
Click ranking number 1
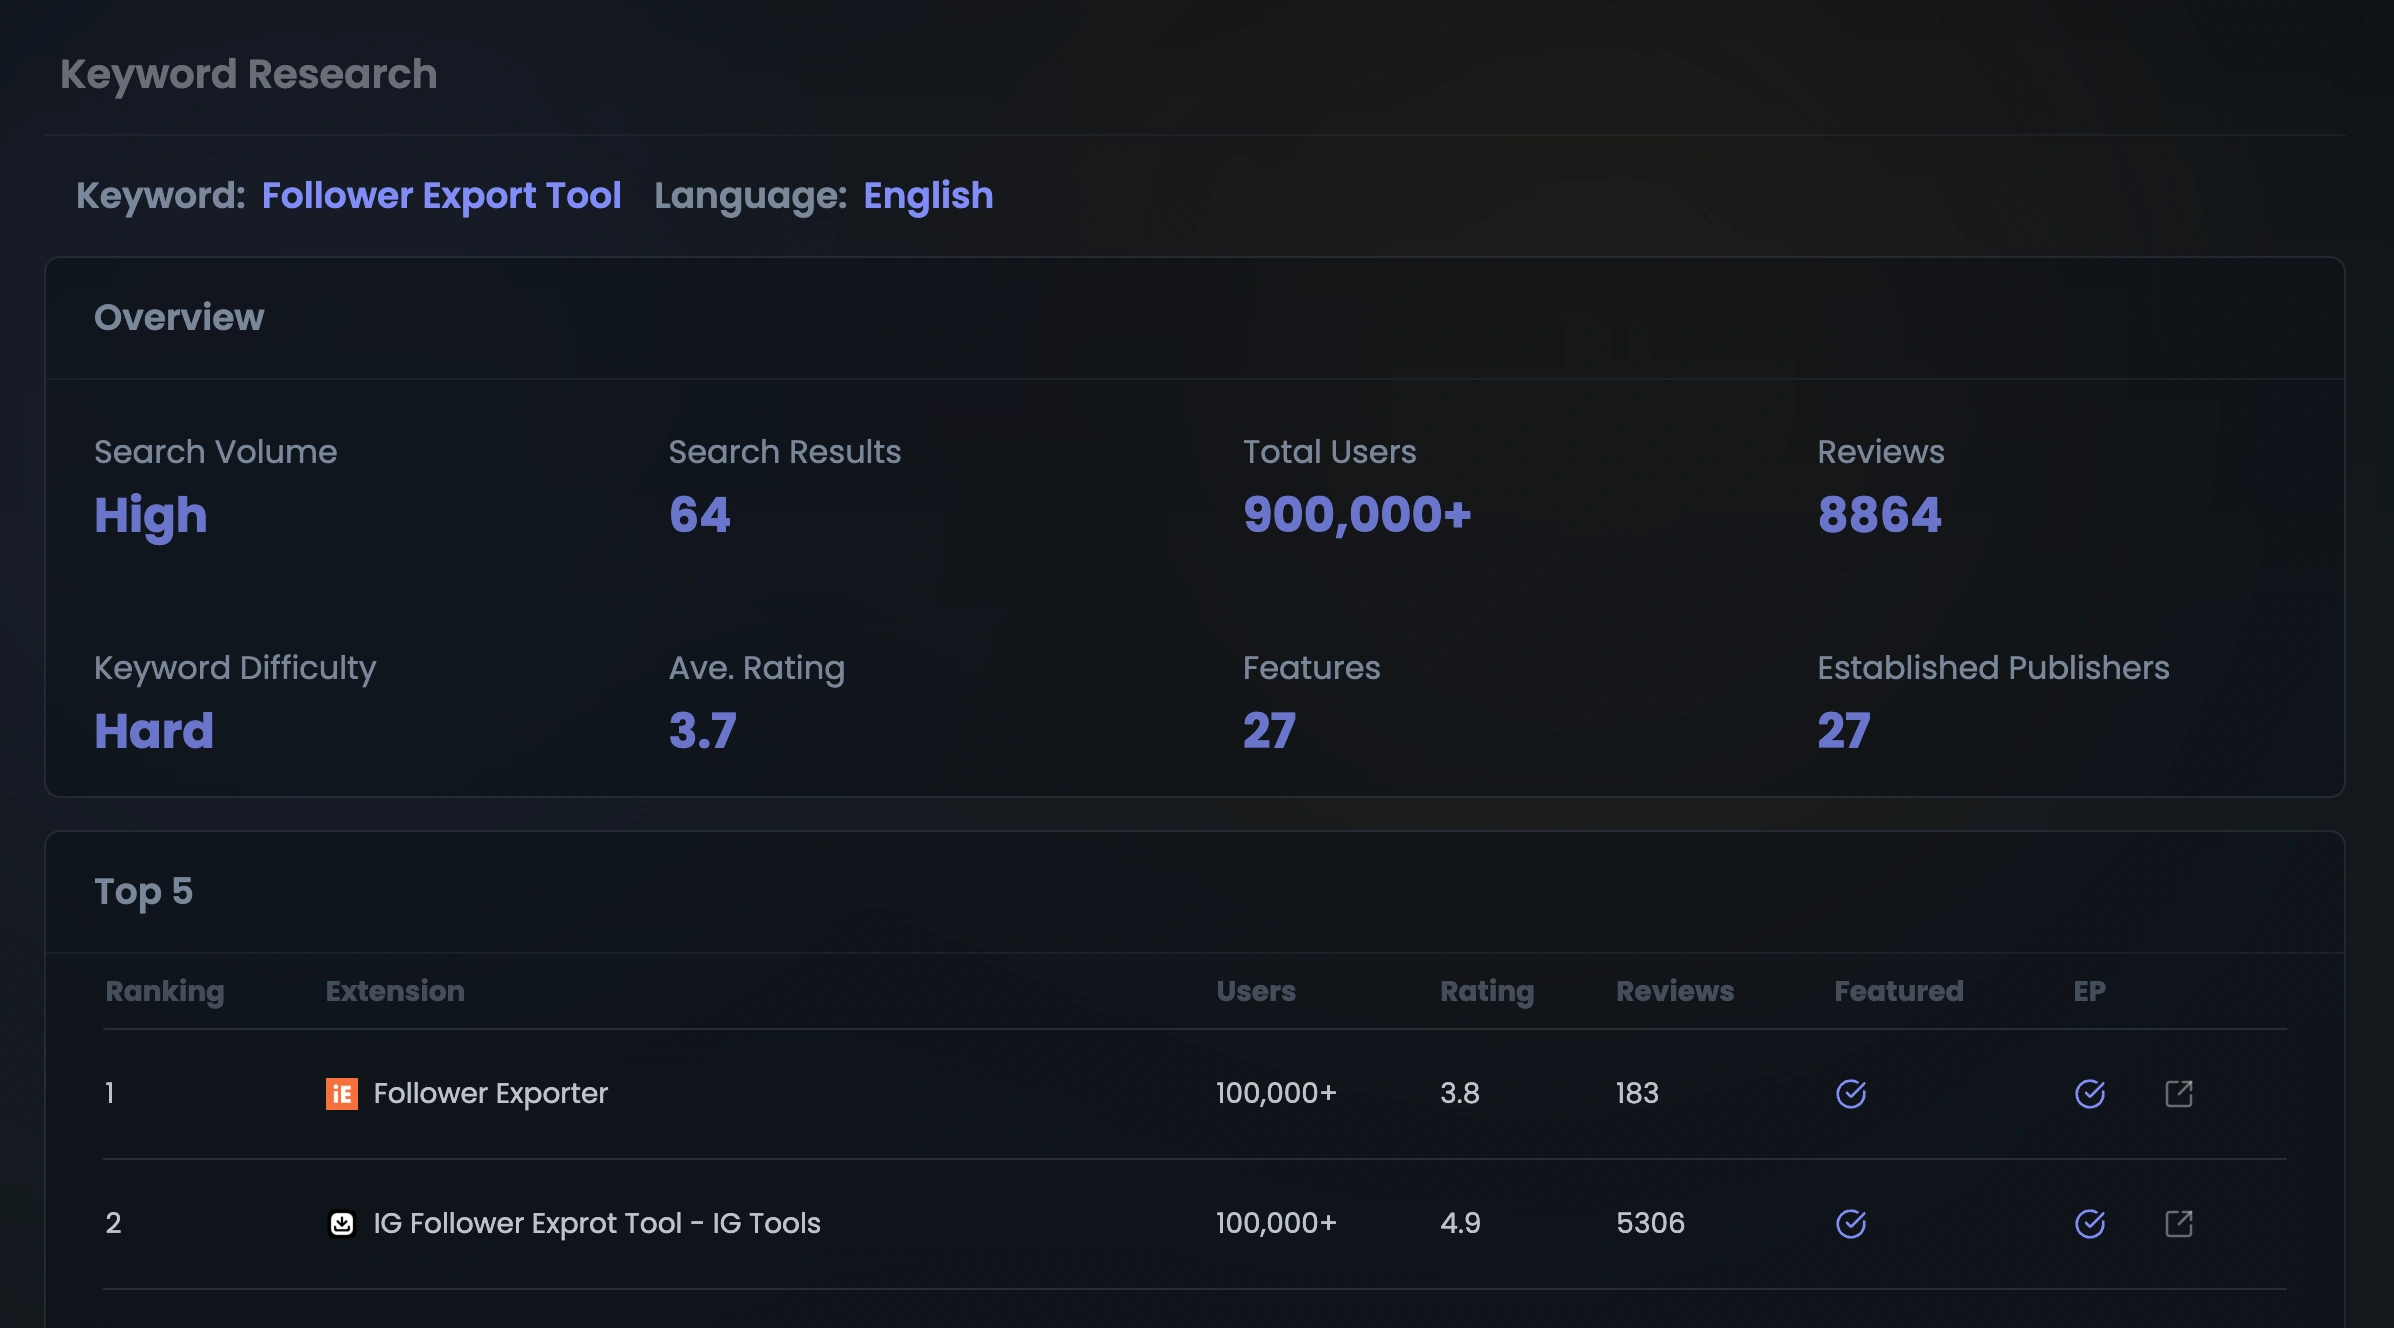pos(110,1093)
